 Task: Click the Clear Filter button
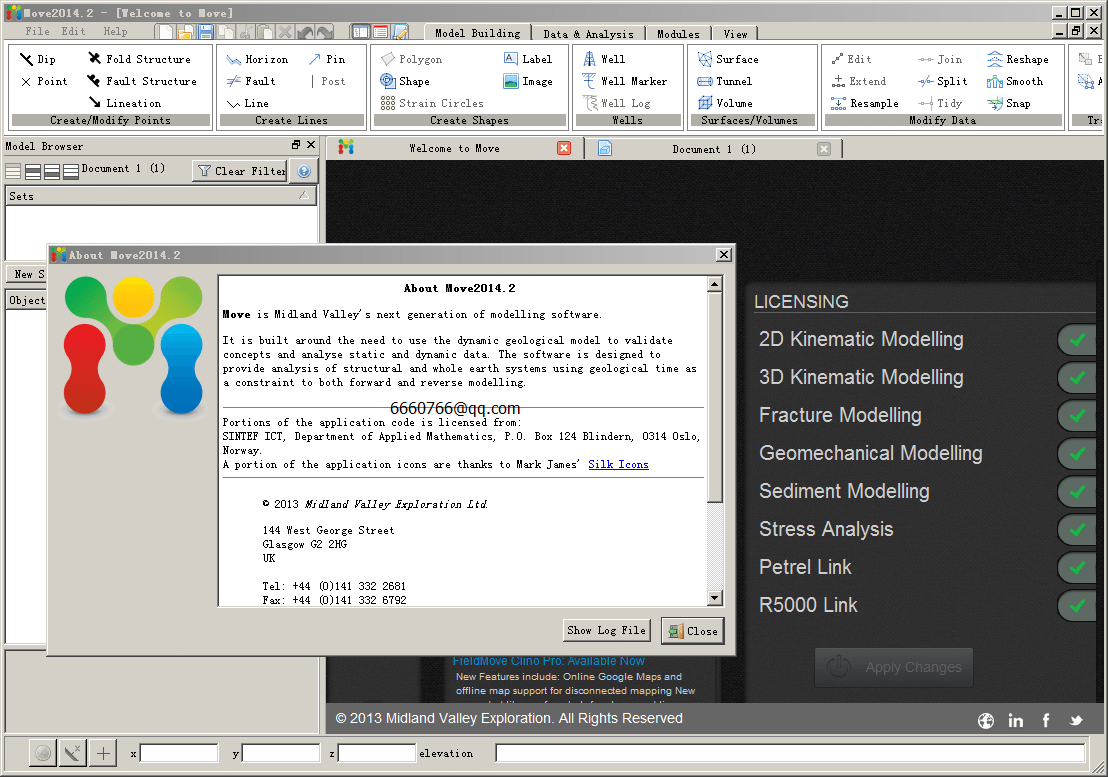tap(240, 171)
